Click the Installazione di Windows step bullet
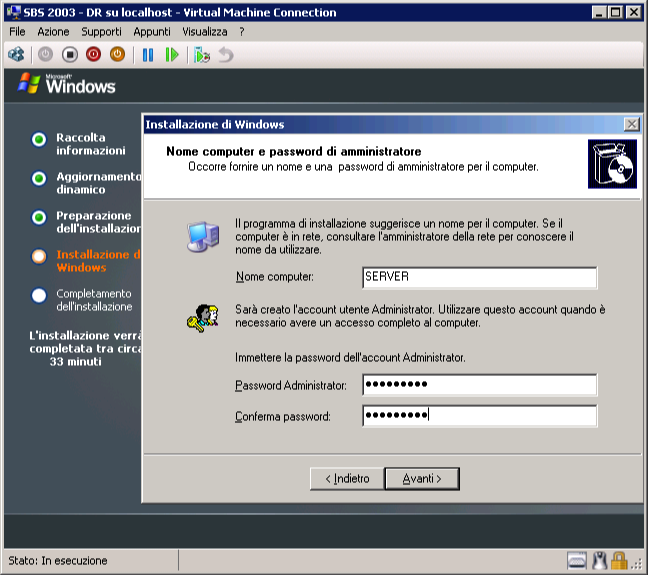The height and width of the screenshot is (575, 648). (39, 256)
